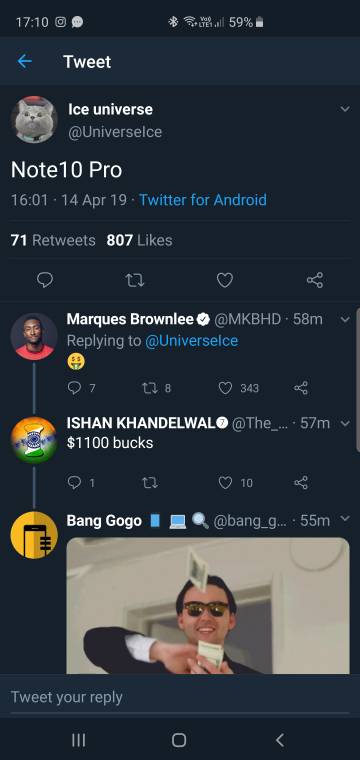Viewport: 360px width, 760px height.
Task: Open the @UniverseIce mention link
Action: click(192, 341)
